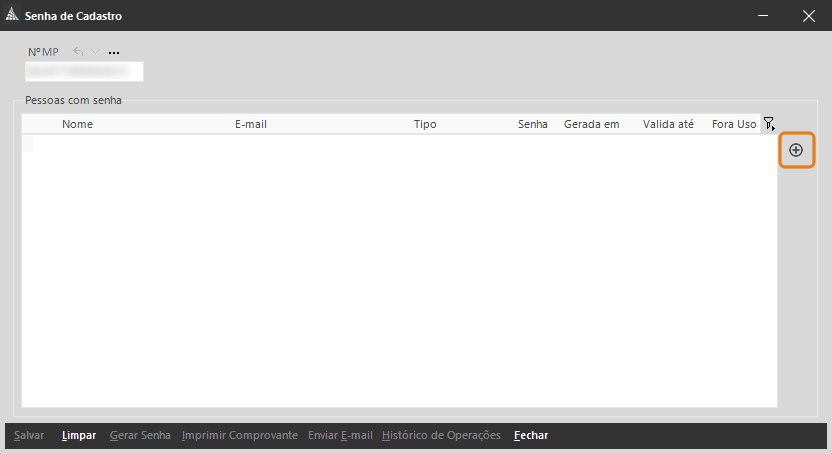This screenshot has width=832, height=454.
Task: Click Gerar Senha in bottom bar
Action: [x=140, y=435]
